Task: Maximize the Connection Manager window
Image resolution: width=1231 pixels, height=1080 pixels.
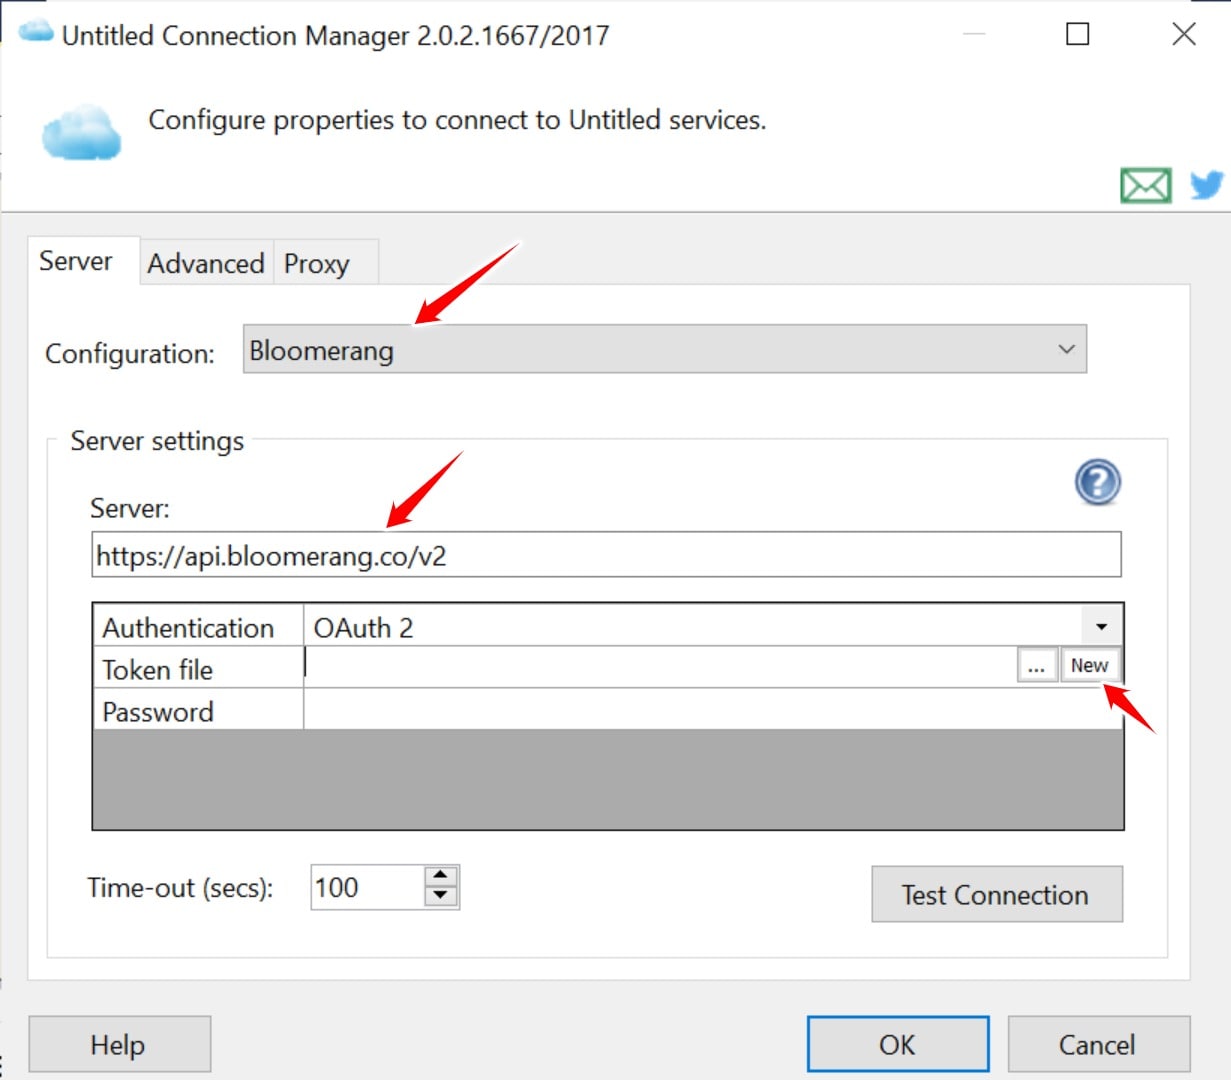Action: pyautogui.click(x=1078, y=34)
